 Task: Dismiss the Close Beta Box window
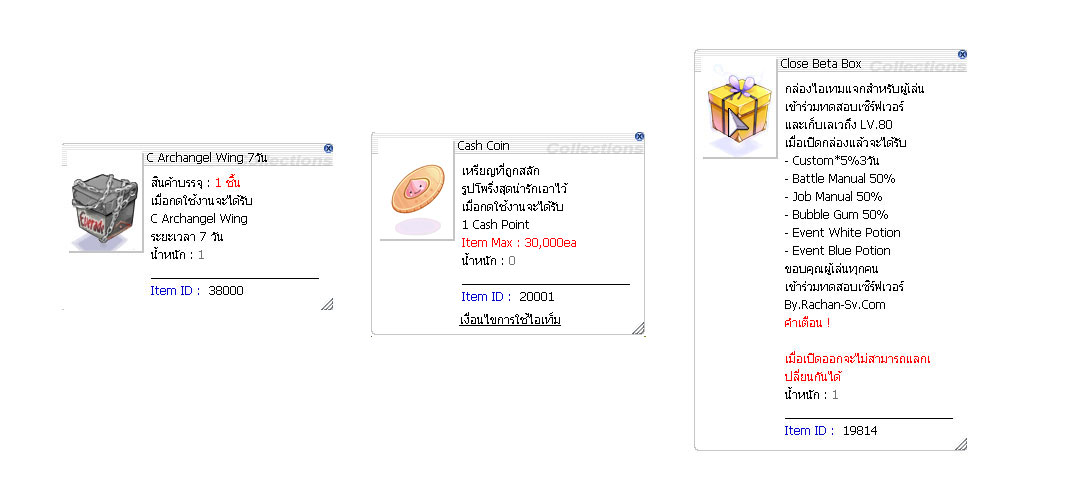961,54
